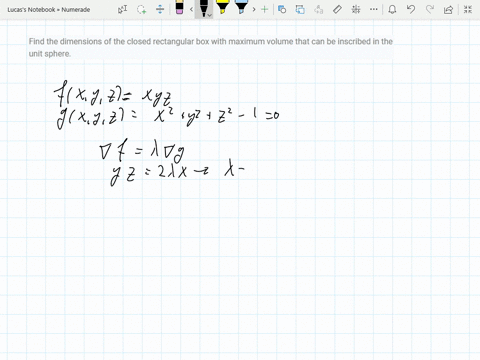Click the ink to shape icon
The width and height of the screenshot is (480, 360).
tap(300, 9)
